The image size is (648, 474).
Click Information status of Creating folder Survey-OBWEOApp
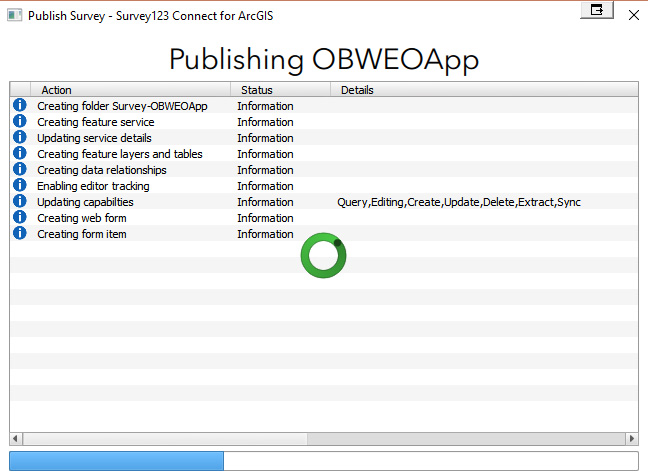point(265,106)
